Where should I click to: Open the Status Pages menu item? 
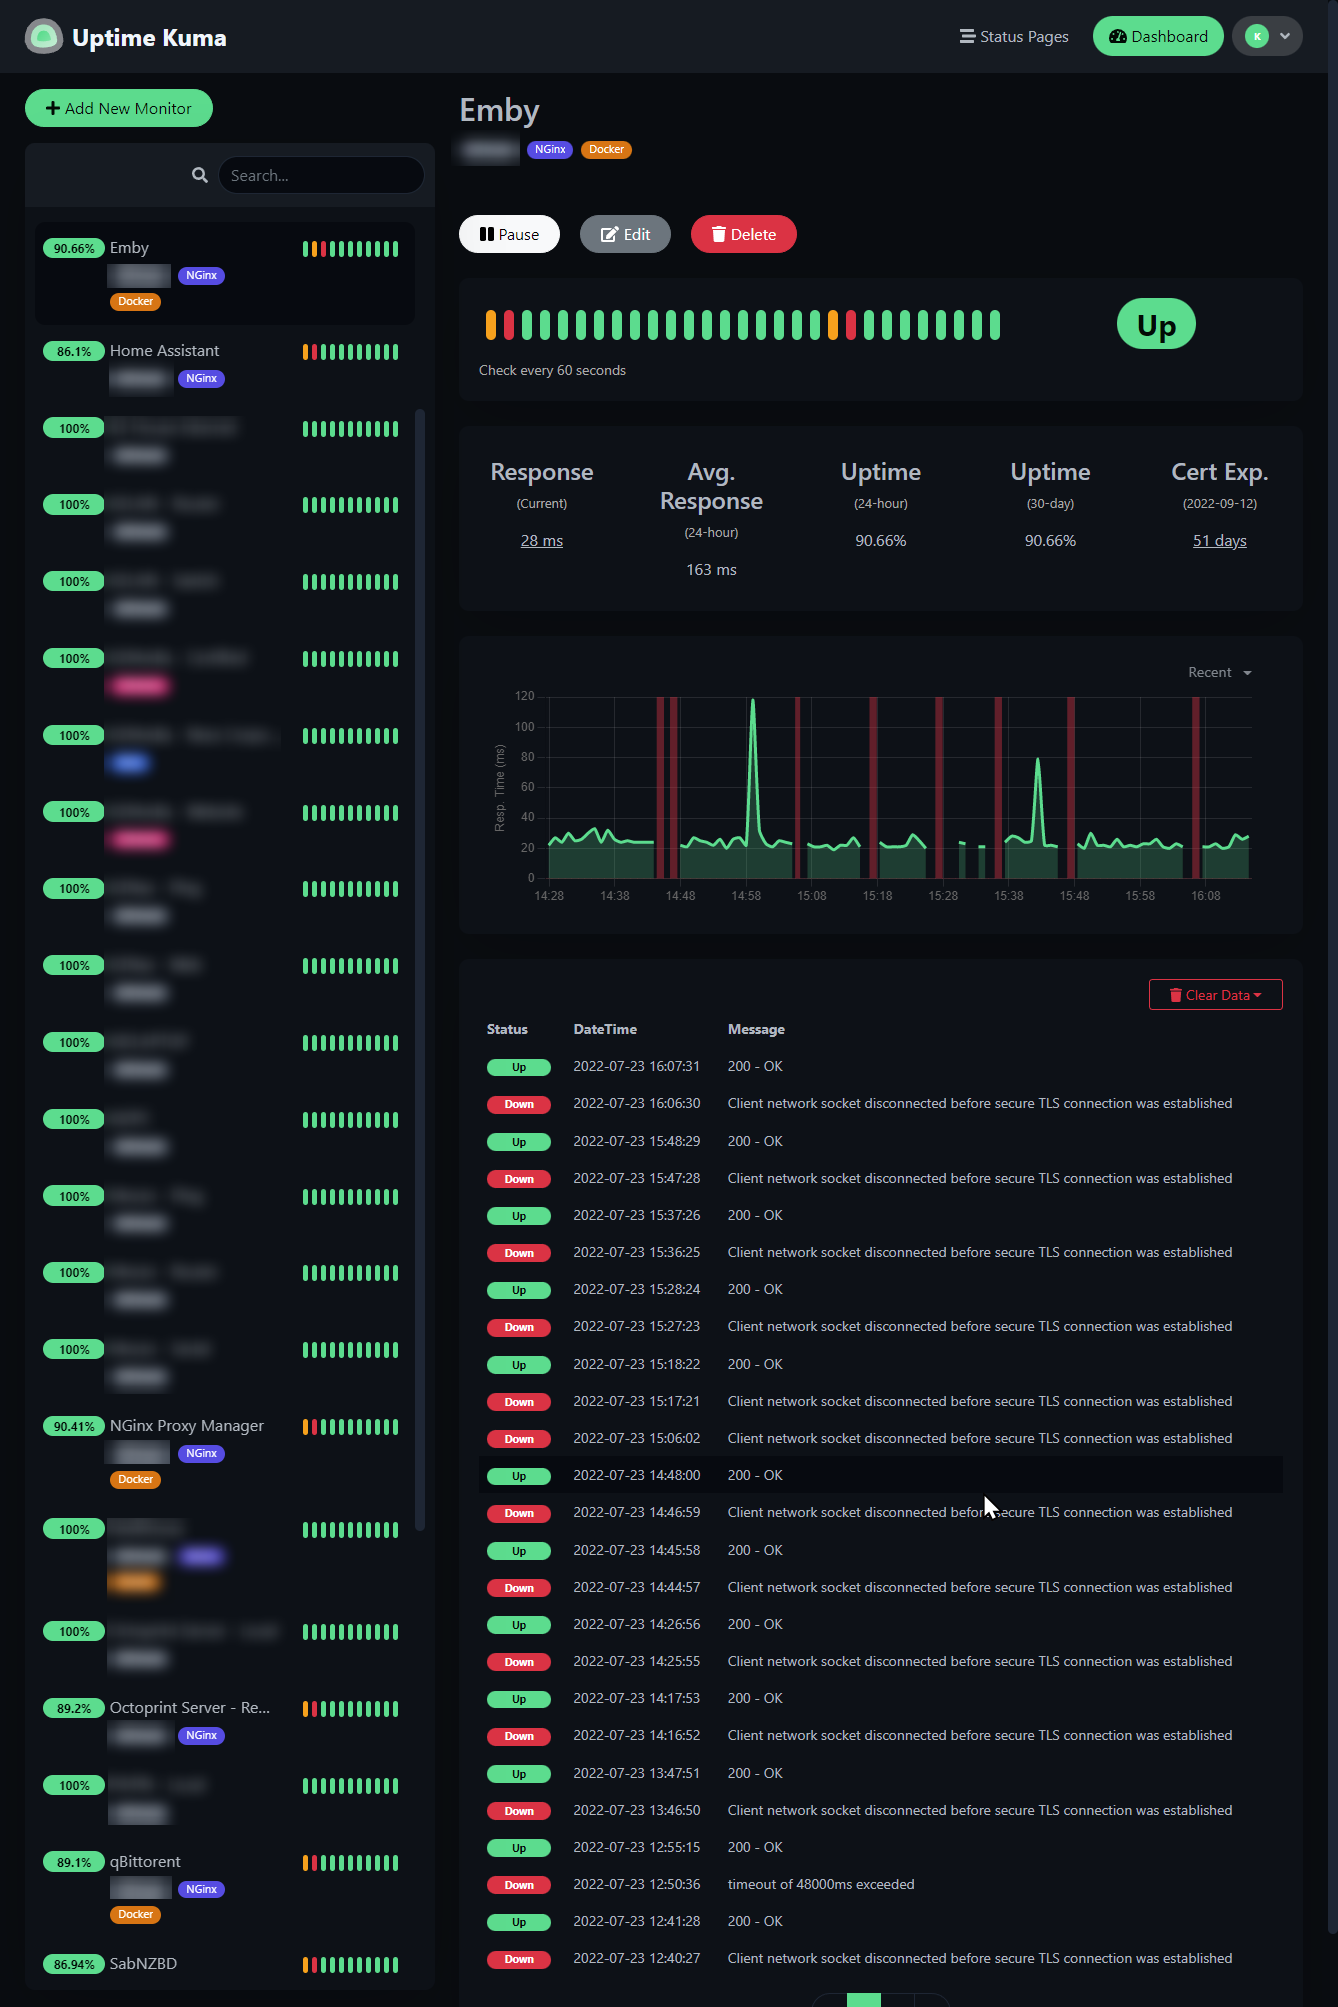coord(1014,37)
